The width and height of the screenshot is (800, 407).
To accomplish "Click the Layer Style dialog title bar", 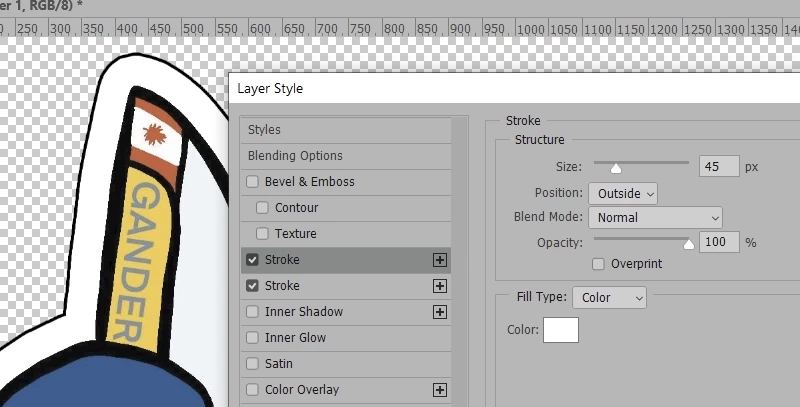I will pos(514,88).
